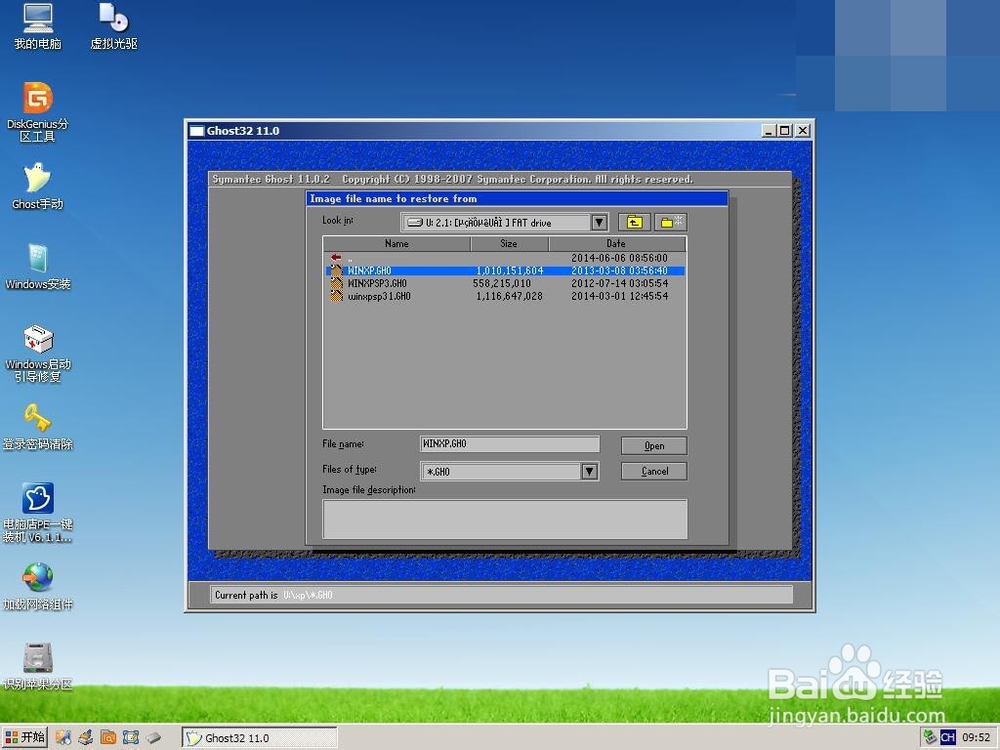This screenshot has height=750, width=1000.
Task: Click the system tray network icon
Action: click(x=930, y=737)
